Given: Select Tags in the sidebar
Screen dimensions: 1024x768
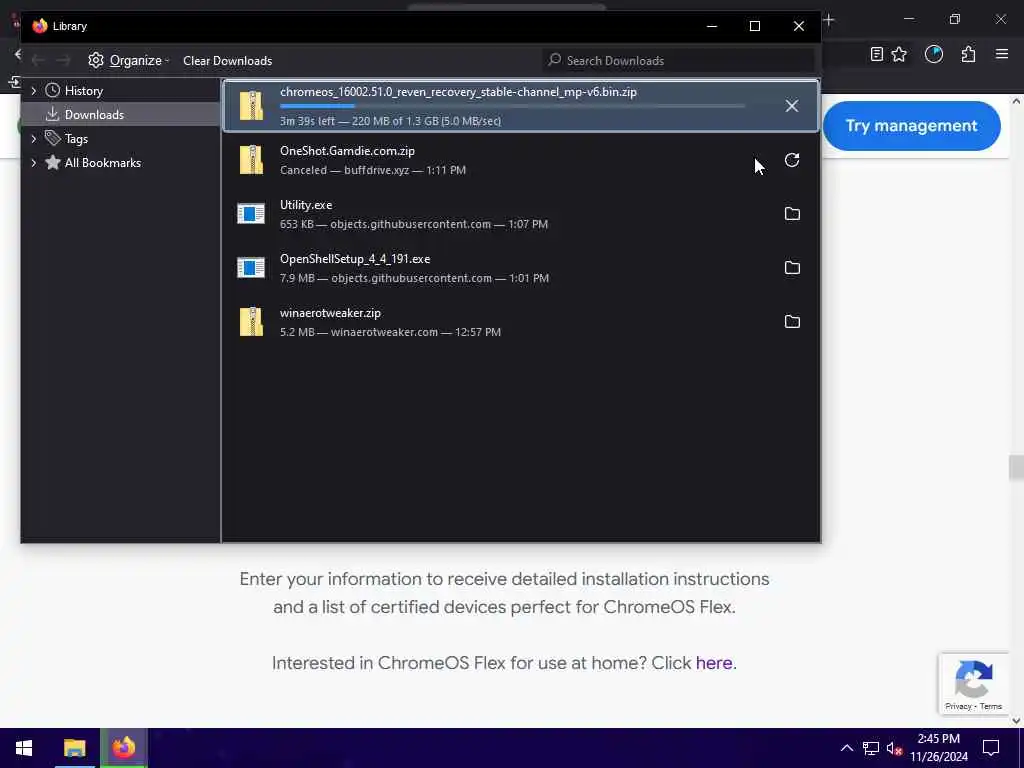Looking at the screenshot, I should coord(76,139).
